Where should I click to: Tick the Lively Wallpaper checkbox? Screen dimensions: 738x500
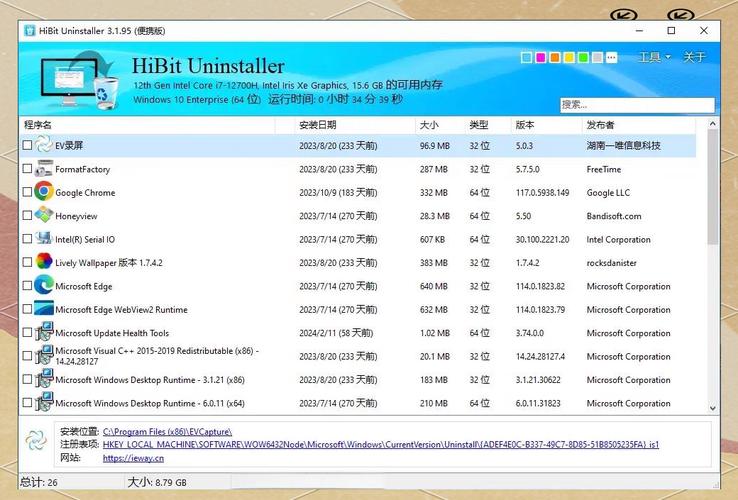coord(27,262)
